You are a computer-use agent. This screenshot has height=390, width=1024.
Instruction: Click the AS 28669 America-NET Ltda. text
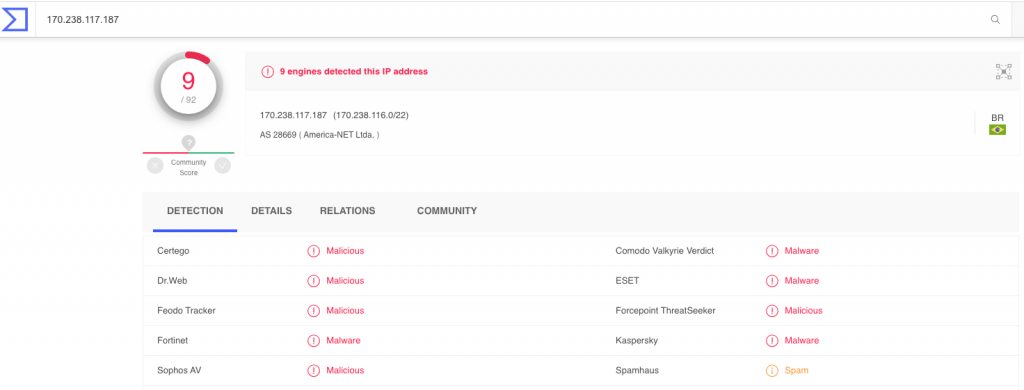click(320, 135)
